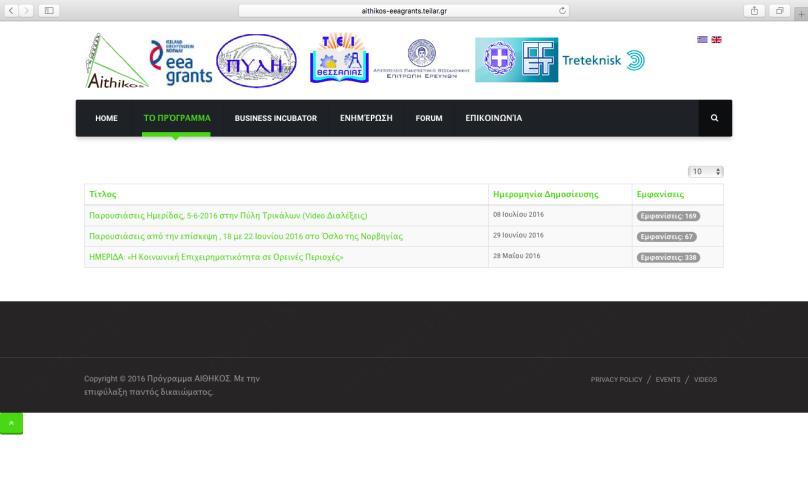
Task: Click the Safari forward arrow button
Action: point(26,10)
